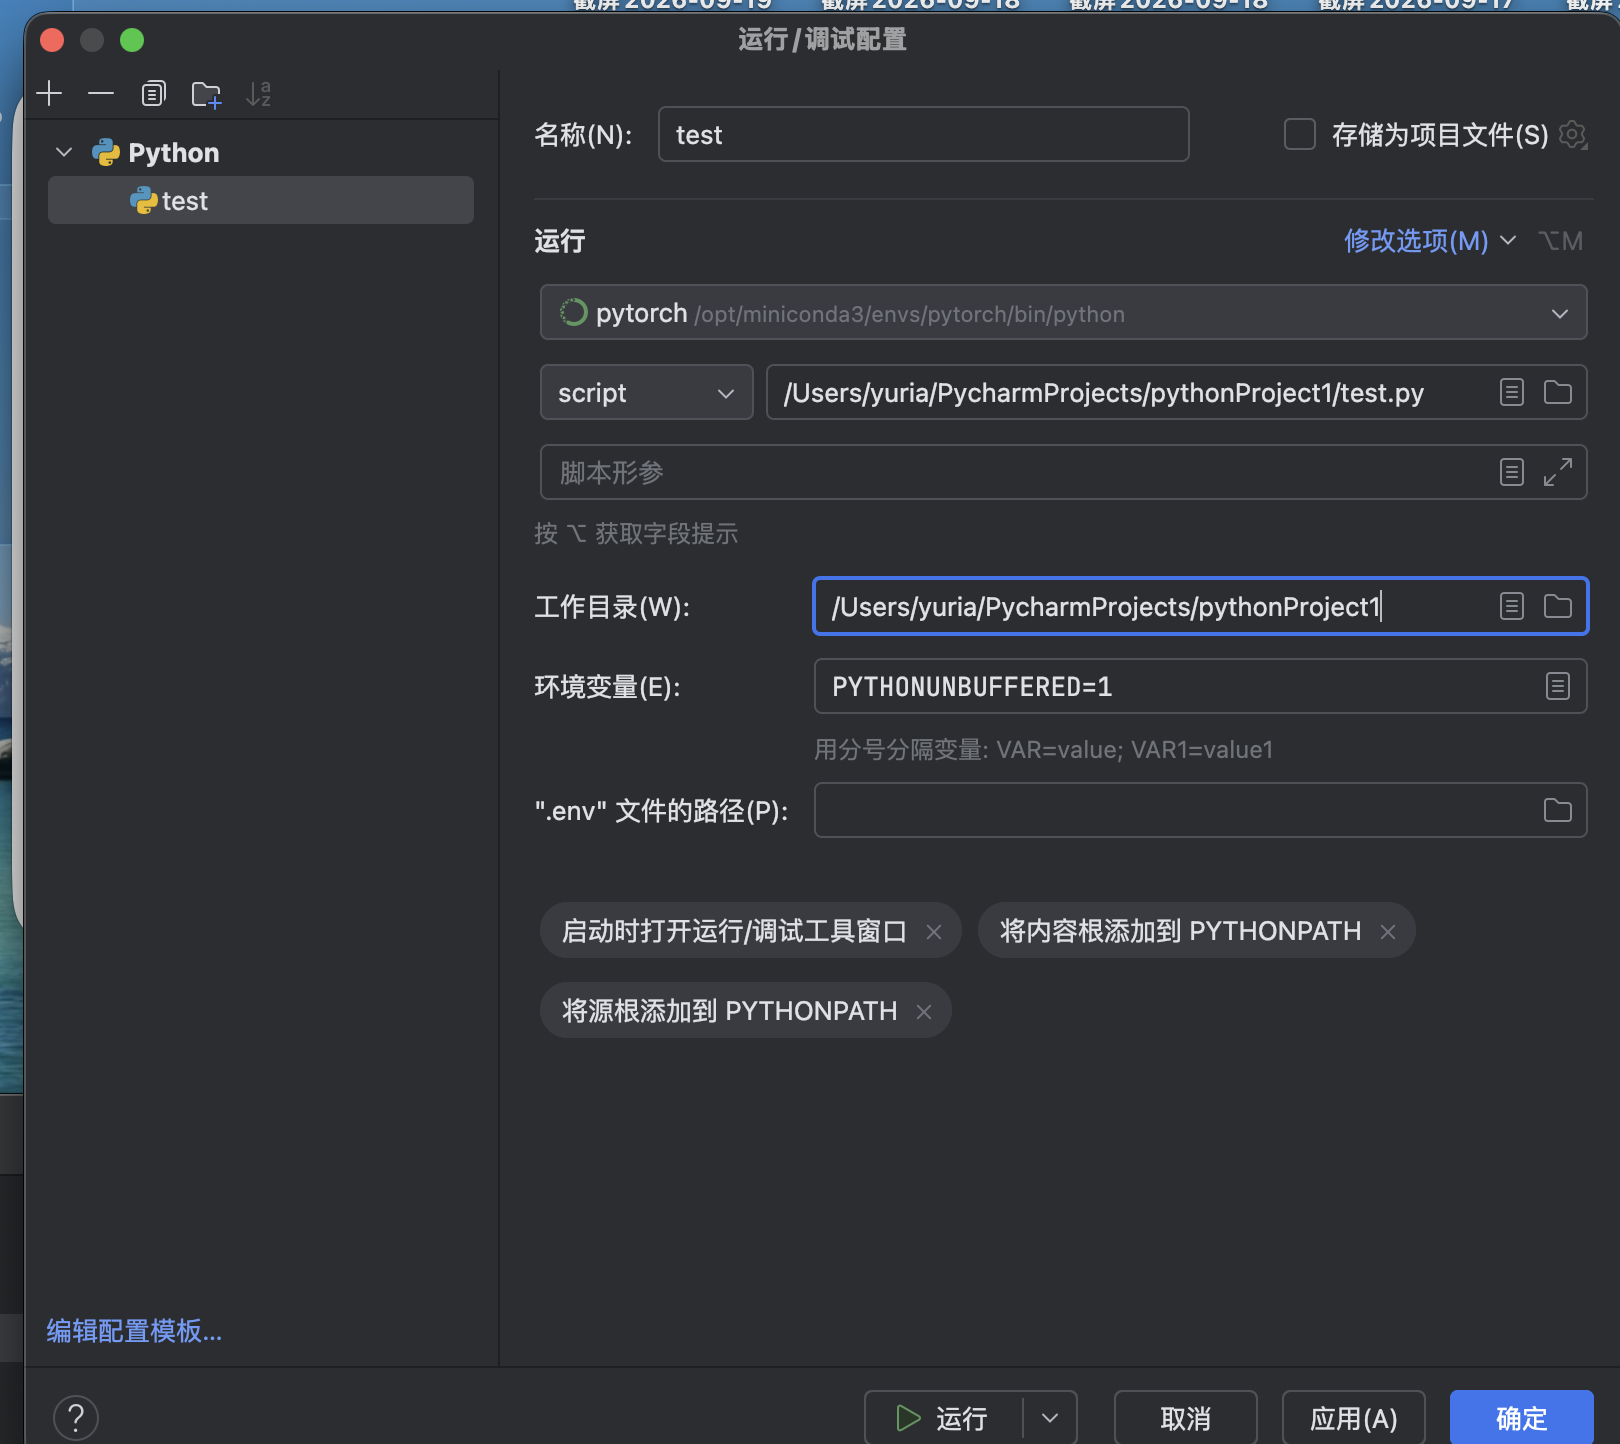Screen dimensions: 1620x1444
Task: Open help with the question mark button
Action: click(x=76, y=1418)
